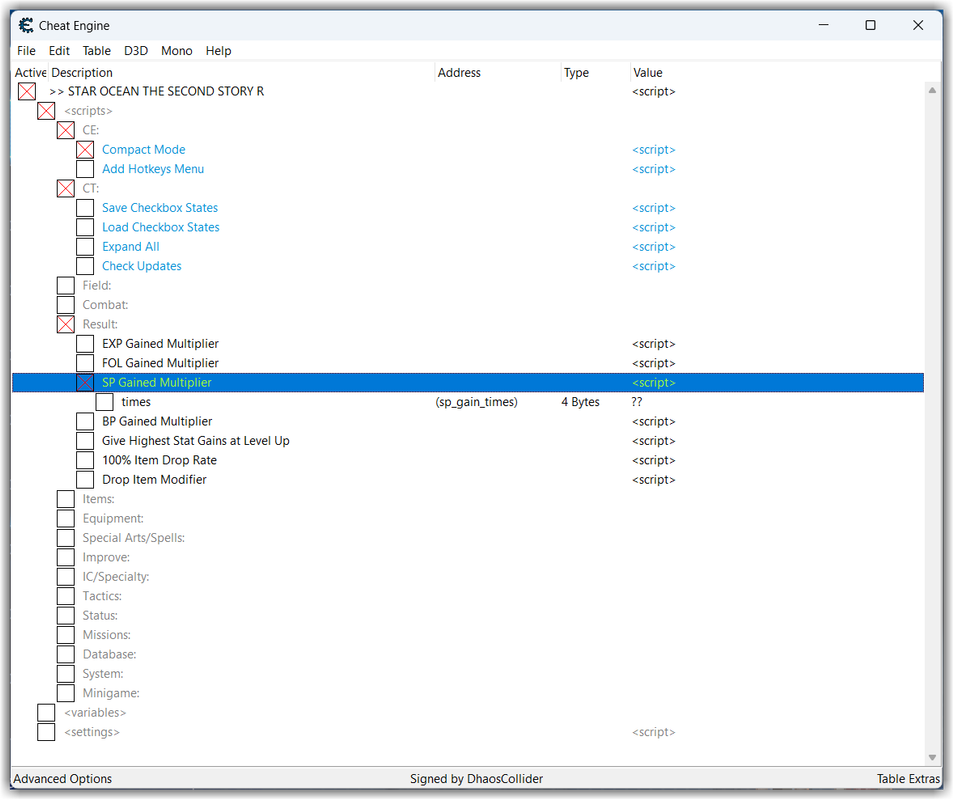Screen dimensions: 954x800
Task: Click the Signed by DhaosCollider label
Action: [x=476, y=779]
